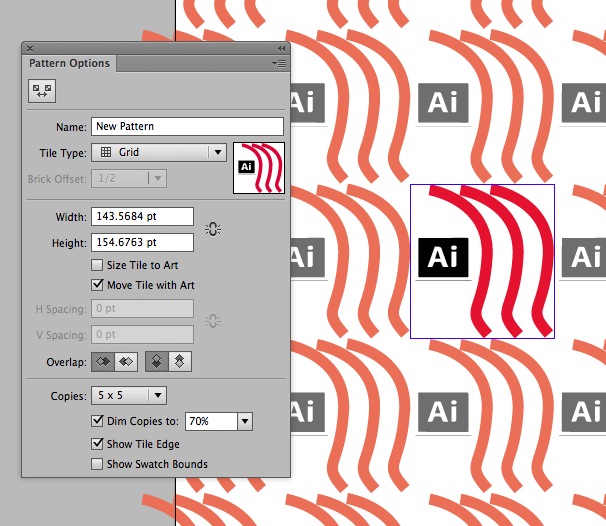Click the 70% dim value field
The width and height of the screenshot is (606, 526).
[x=211, y=421]
